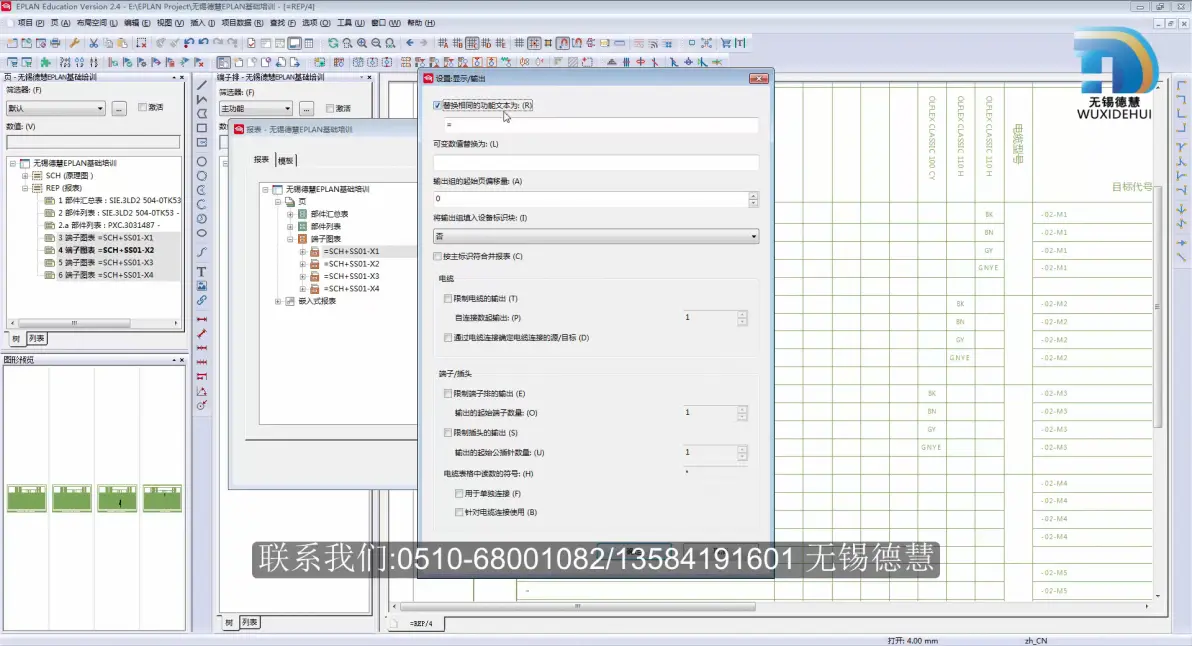This screenshot has width=1192, height=646.
Task: Select the Grid B toolbar icon
Action: [458, 43]
